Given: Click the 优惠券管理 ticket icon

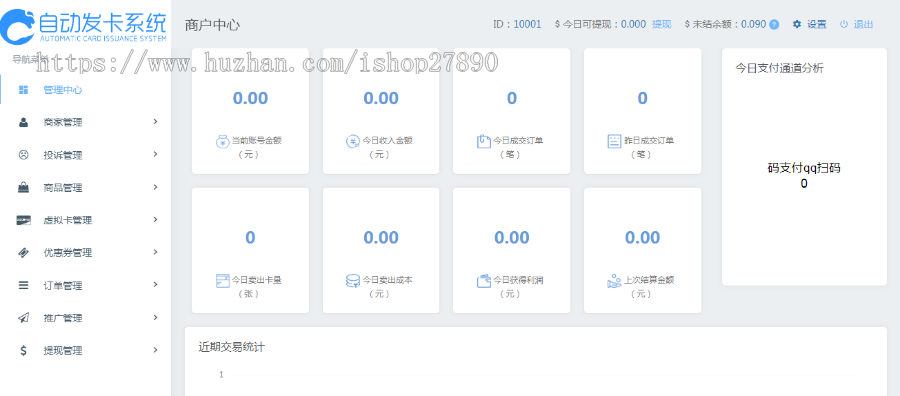Looking at the screenshot, I should pyautogui.click(x=24, y=253).
